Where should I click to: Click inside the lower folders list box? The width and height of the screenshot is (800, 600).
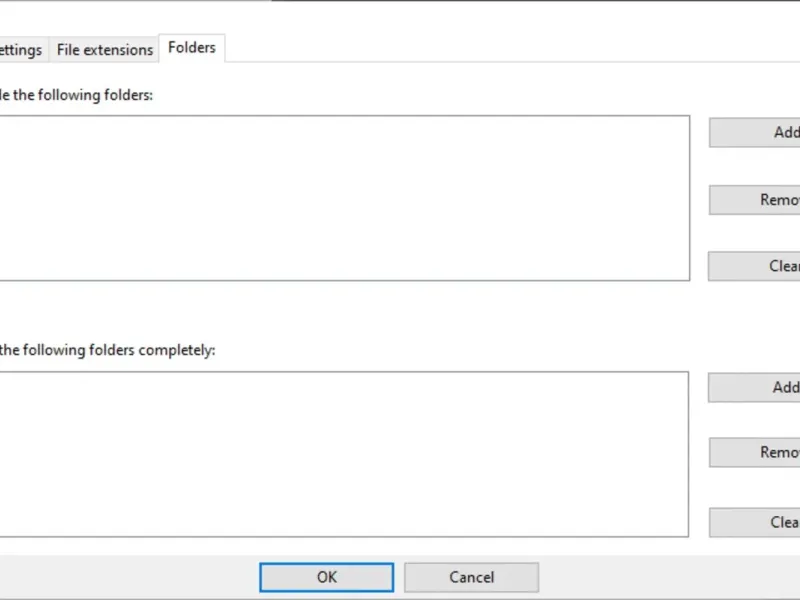(x=340, y=454)
